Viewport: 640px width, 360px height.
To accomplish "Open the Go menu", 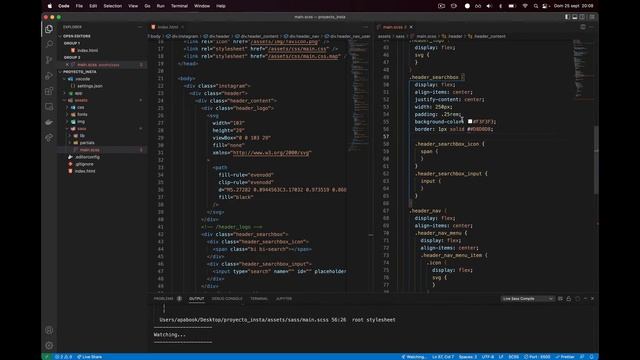I will (x=147, y=6).
